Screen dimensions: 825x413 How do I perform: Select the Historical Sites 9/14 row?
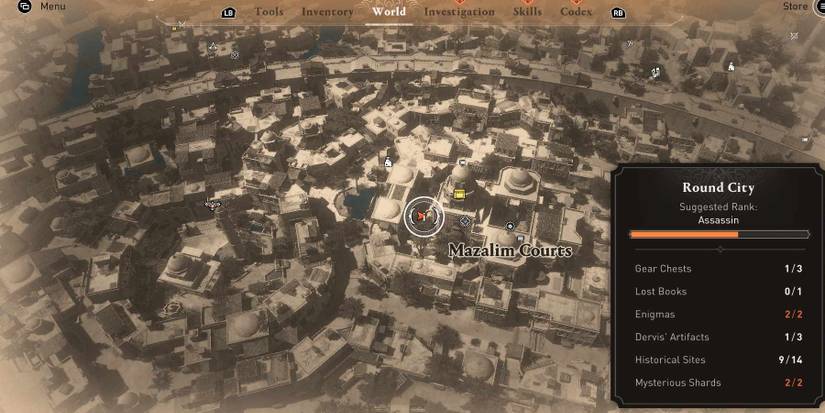[719, 360]
